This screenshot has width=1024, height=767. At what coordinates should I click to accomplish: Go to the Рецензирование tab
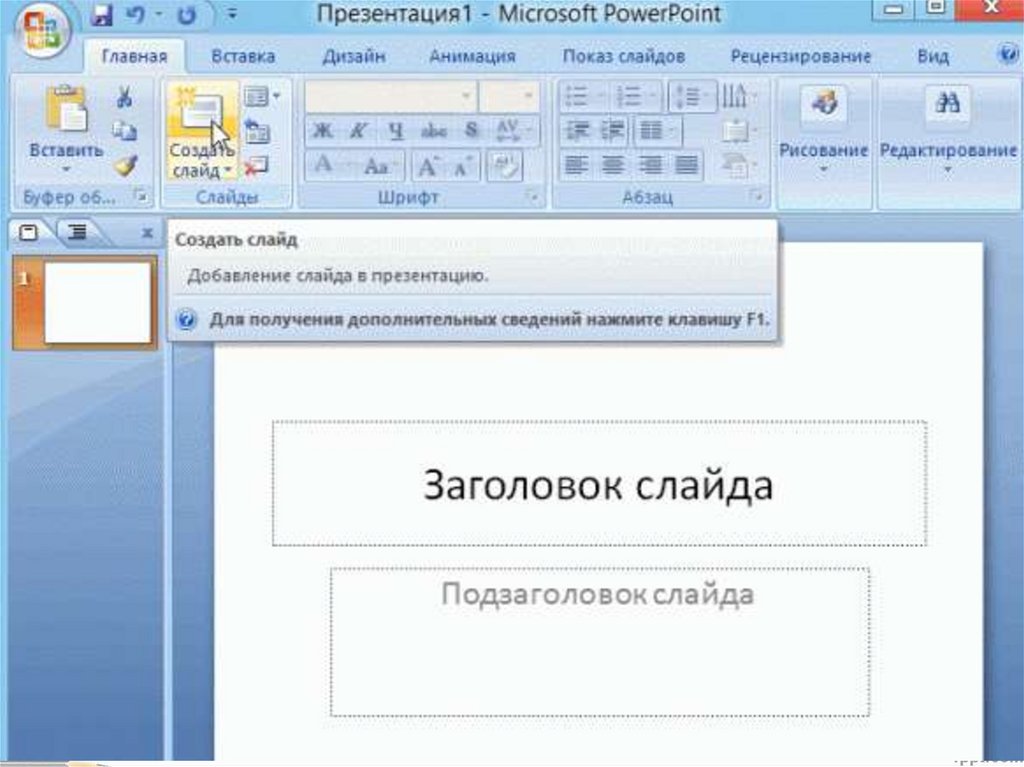coord(801,56)
